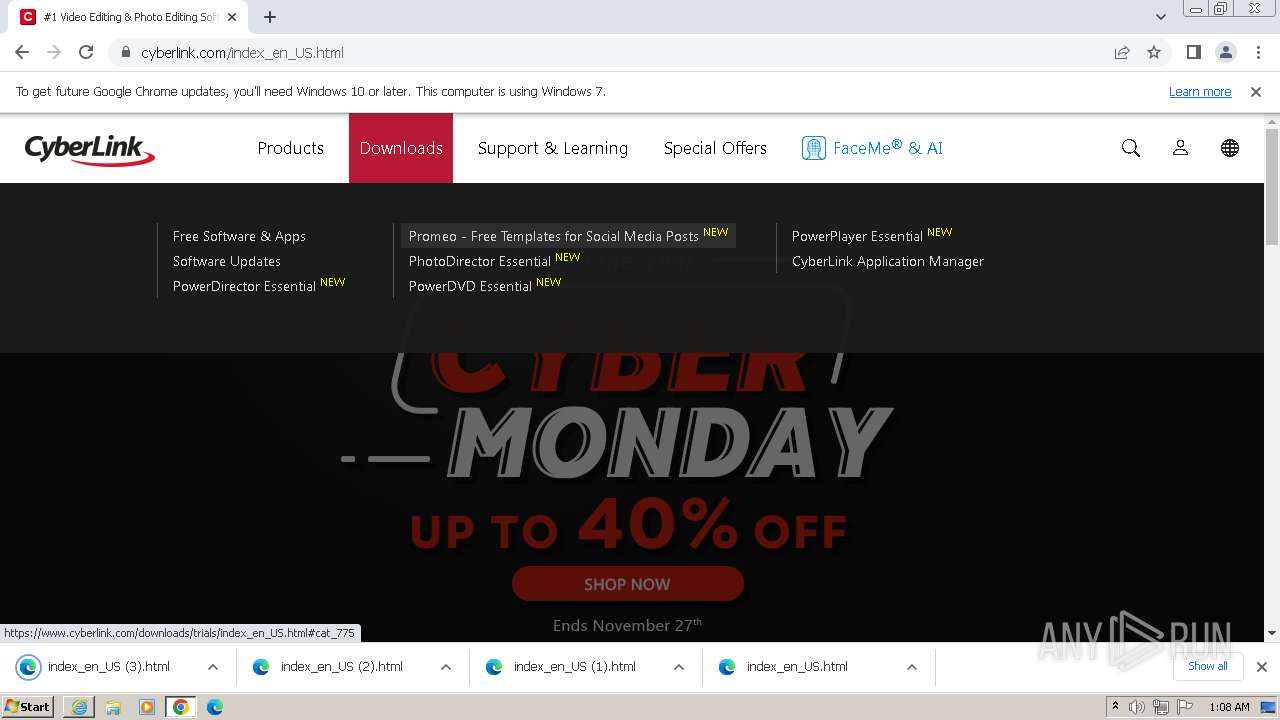The width and height of the screenshot is (1280, 720).
Task: Expand options for index_en_US.html download
Action: tap(912, 667)
